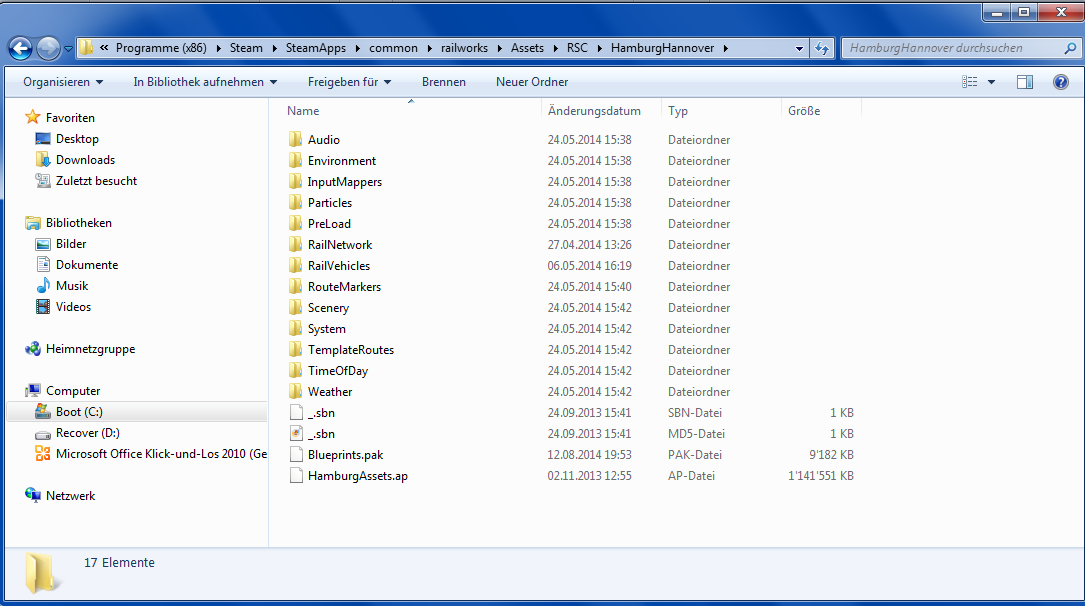Select the Environment folder icon
Screen dimensions: 1085x606
[295, 160]
